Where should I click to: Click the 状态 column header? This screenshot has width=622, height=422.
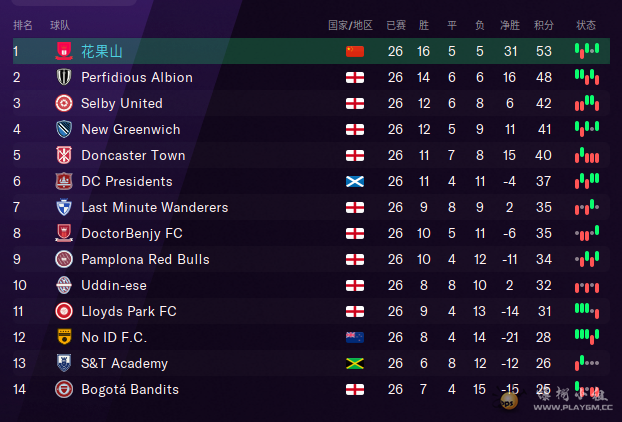tap(586, 24)
